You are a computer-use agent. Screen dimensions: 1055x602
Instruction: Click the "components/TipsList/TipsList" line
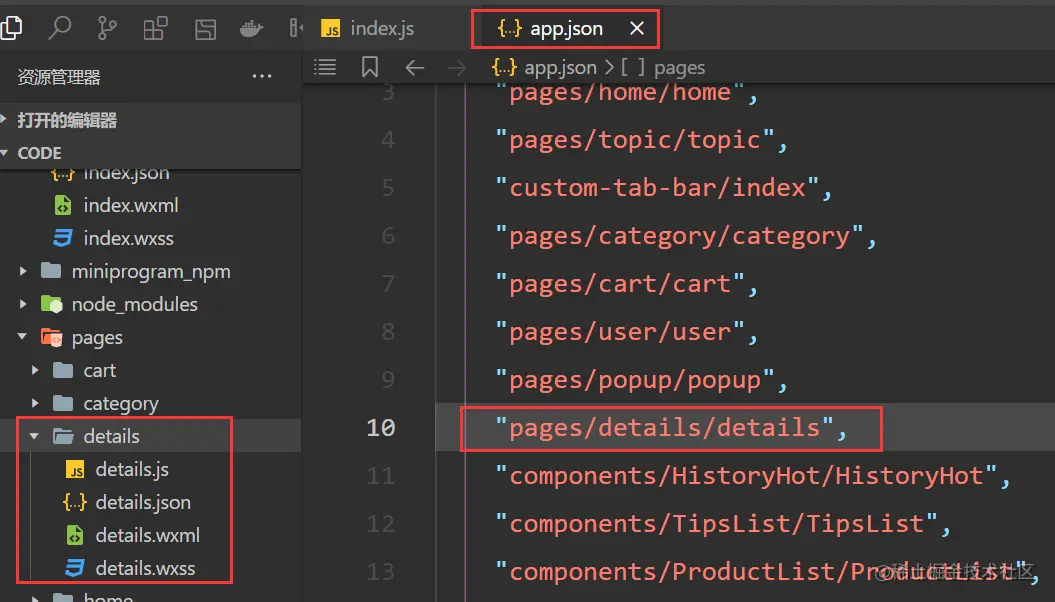(723, 524)
